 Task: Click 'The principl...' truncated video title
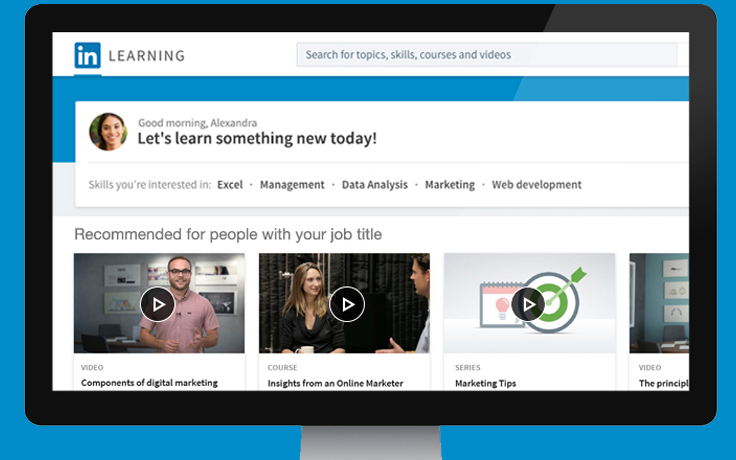click(x=662, y=383)
